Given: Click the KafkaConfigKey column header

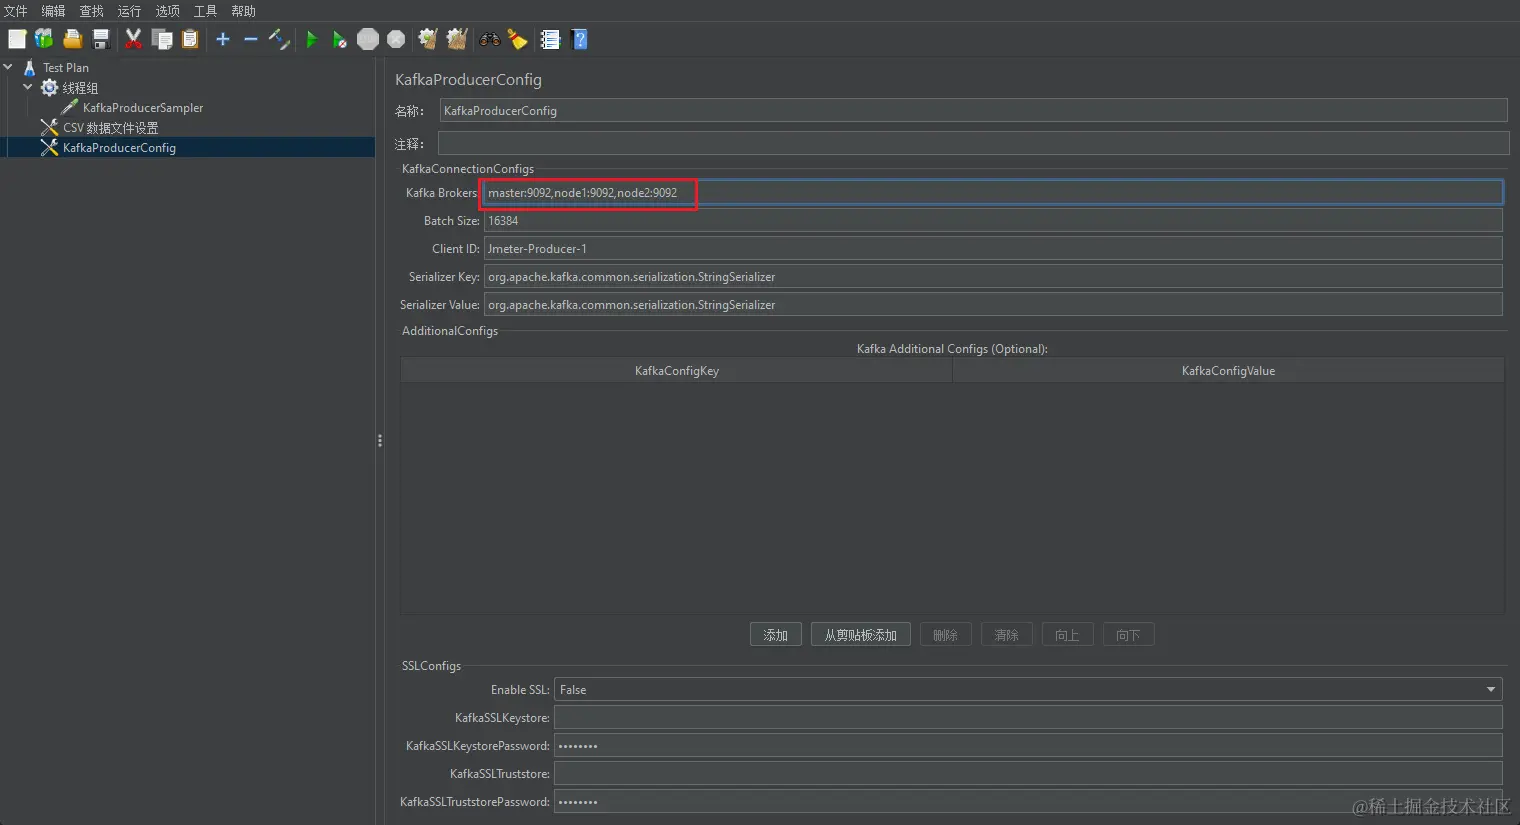Looking at the screenshot, I should (x=677, y=371).
